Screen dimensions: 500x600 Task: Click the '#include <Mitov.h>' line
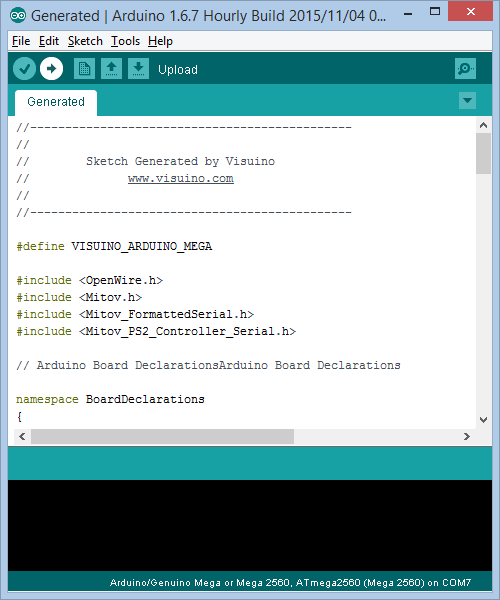click(79, 297)
